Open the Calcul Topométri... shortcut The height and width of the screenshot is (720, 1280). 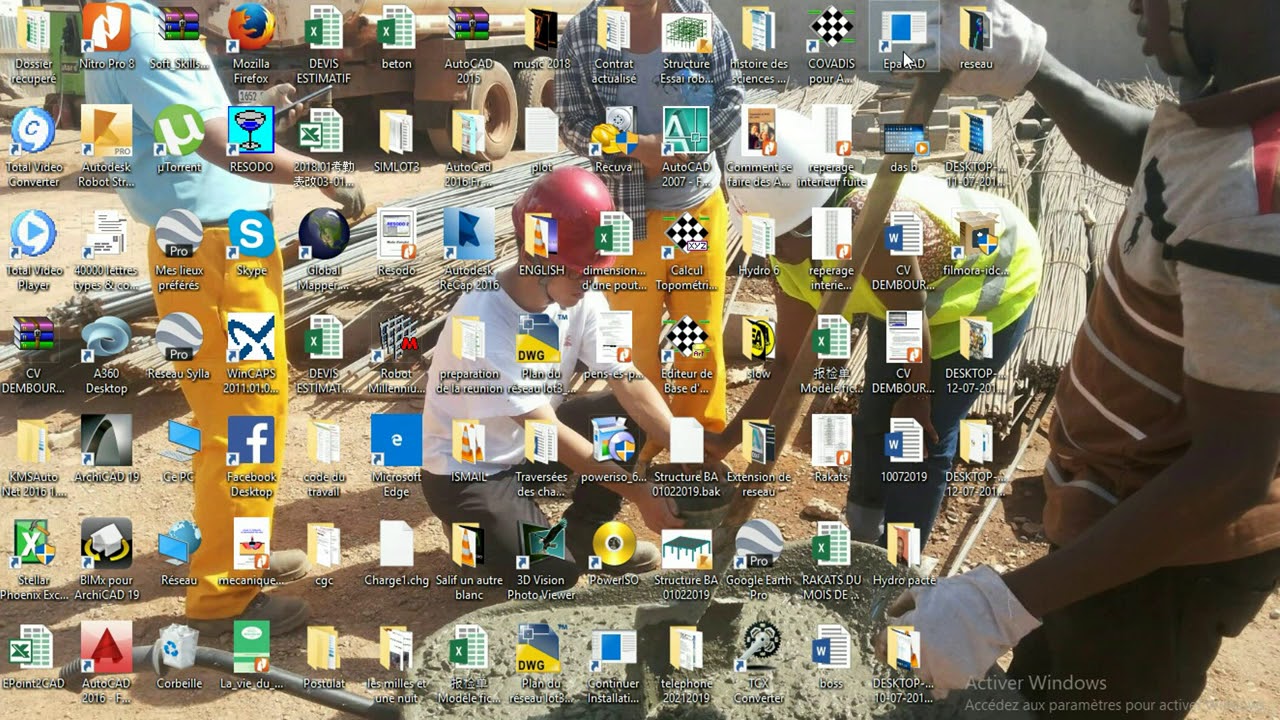click(x=686, y=251)
